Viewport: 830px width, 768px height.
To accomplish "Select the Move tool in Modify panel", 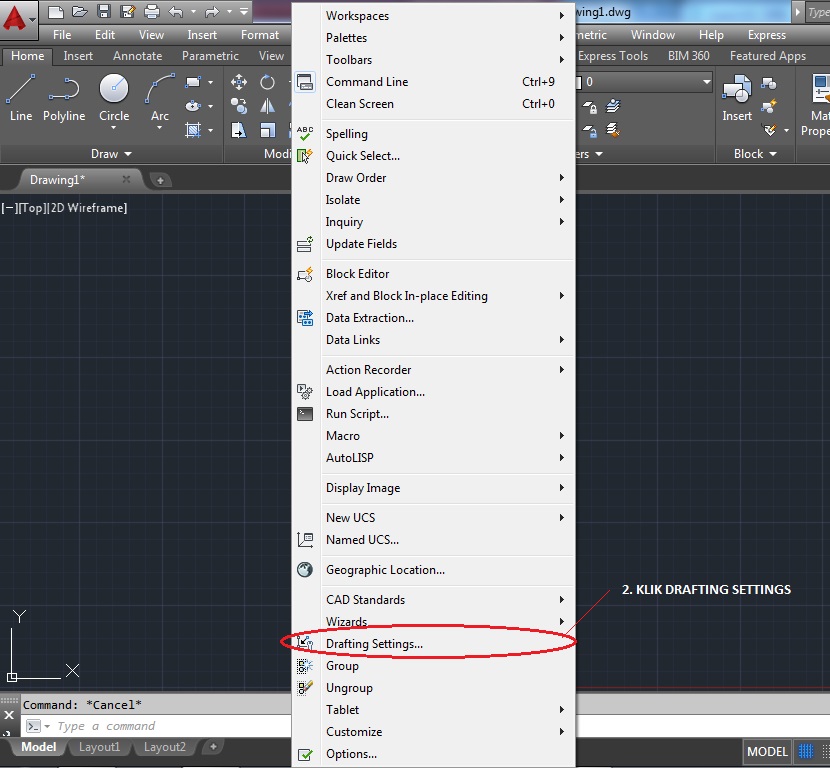I will (x=239, y=81).
